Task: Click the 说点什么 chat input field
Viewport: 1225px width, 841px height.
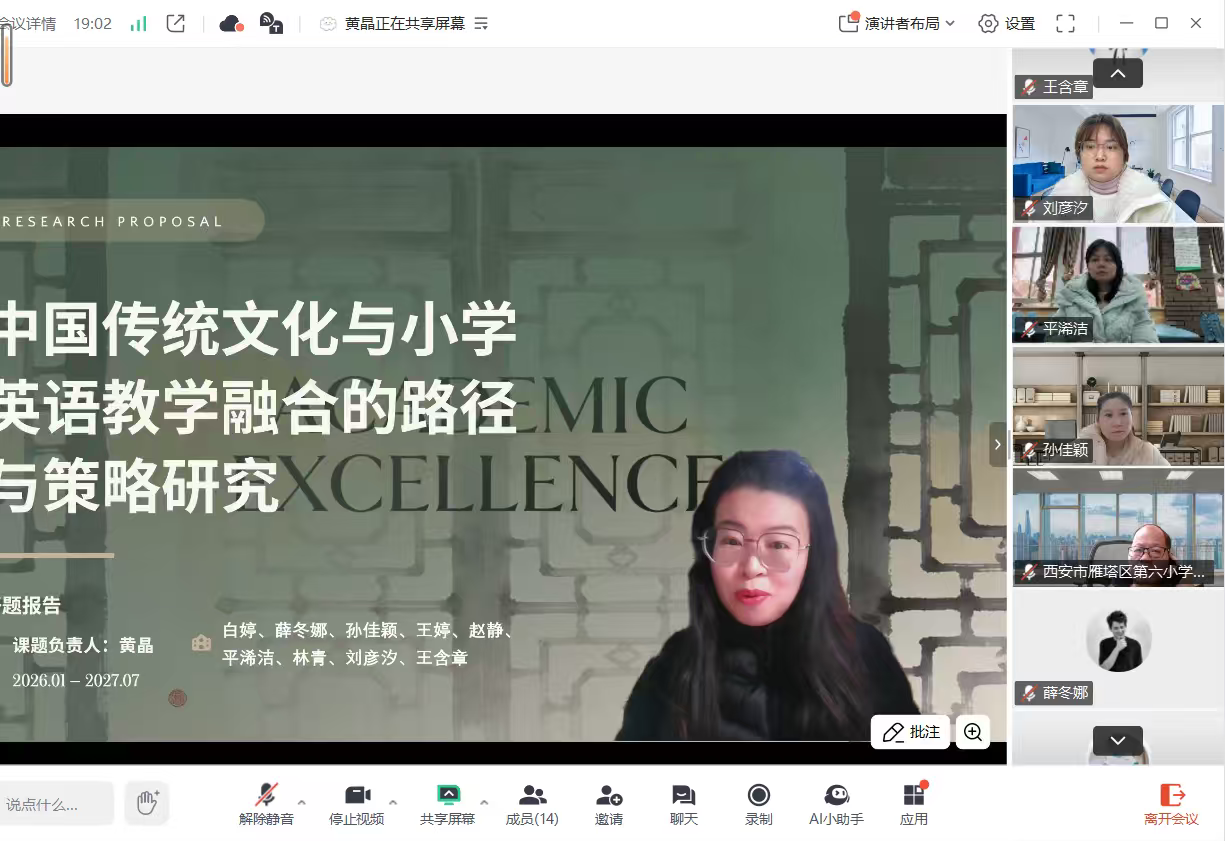Action: click(x=55, y=804)
